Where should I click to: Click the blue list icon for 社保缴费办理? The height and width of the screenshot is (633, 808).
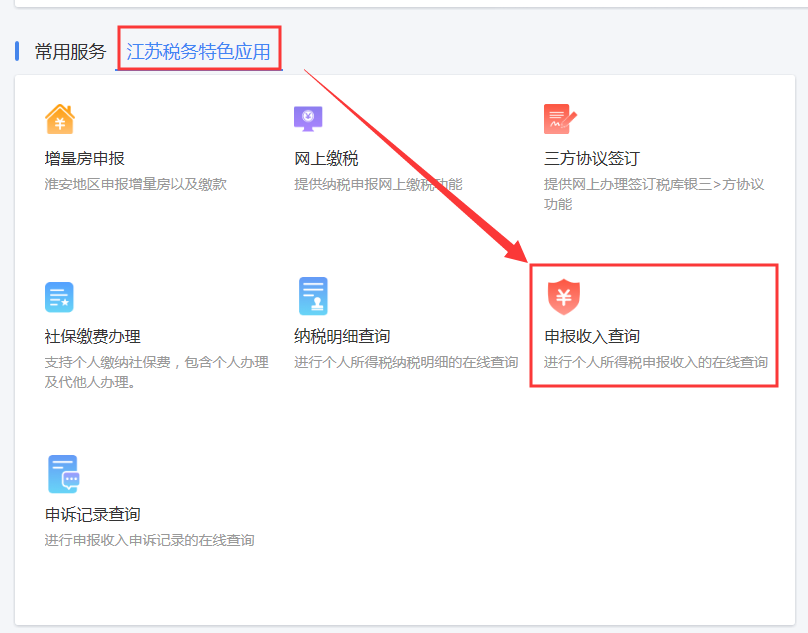point(59,297)
